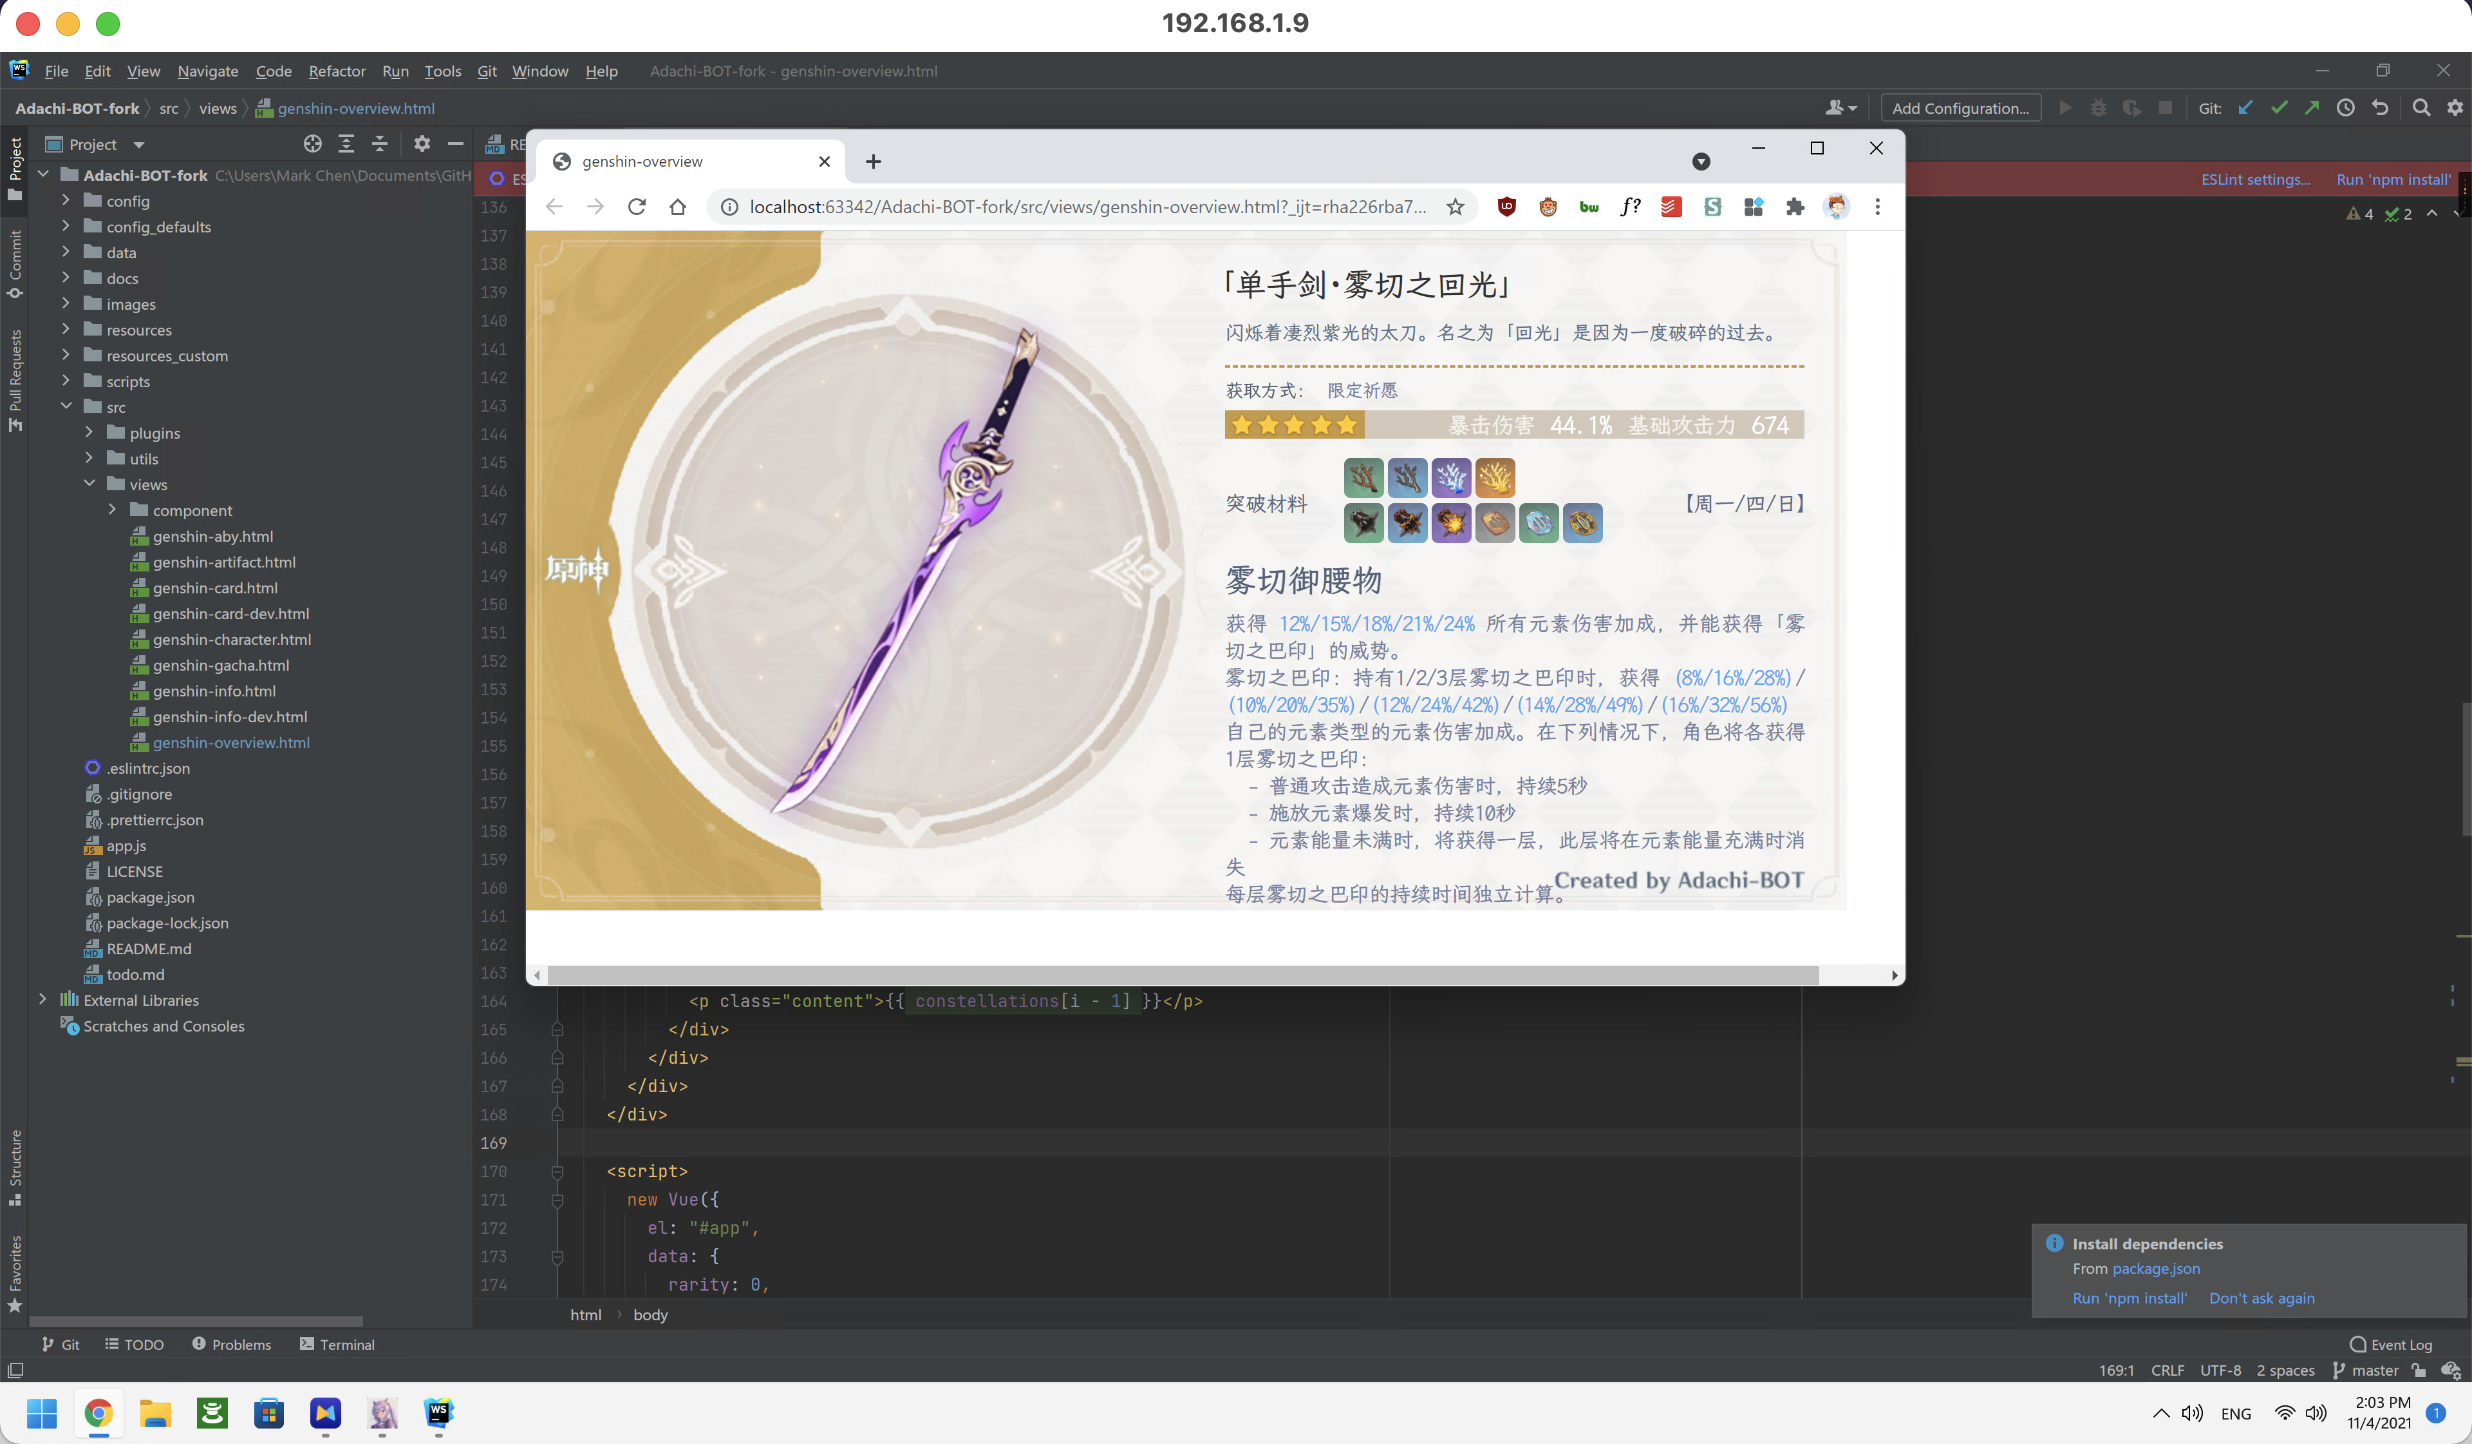2472x1444 pixels.
Task: Open the Refactor menu
Action: [337, 71]
